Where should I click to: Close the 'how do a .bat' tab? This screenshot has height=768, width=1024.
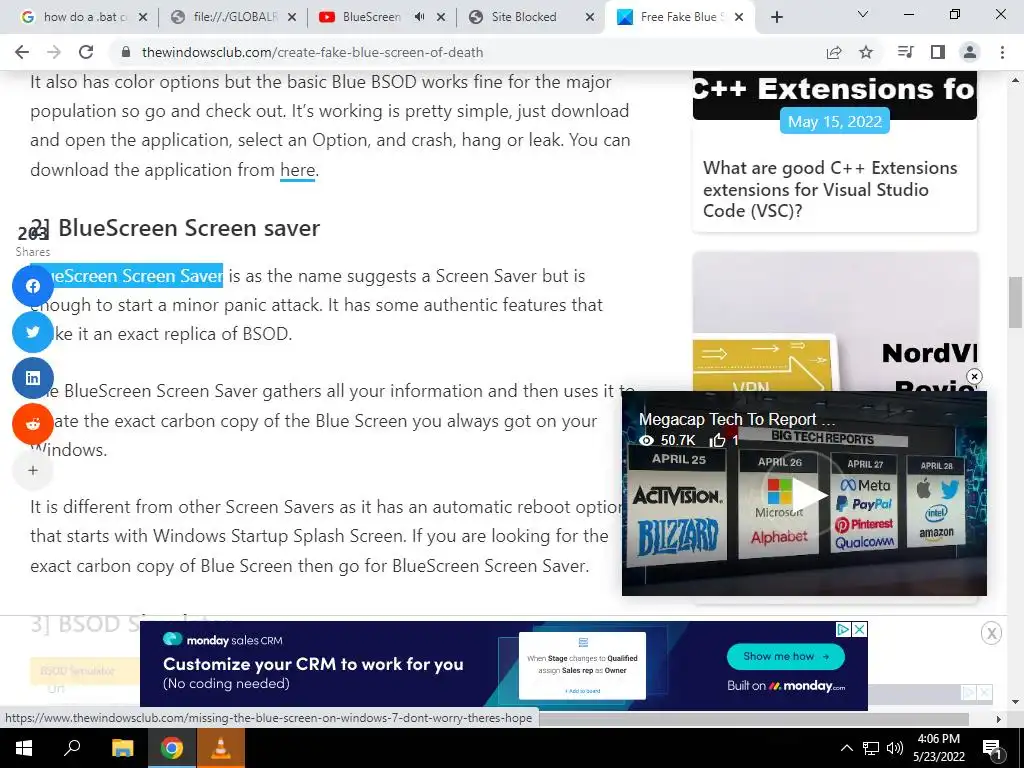pos(144,17)
